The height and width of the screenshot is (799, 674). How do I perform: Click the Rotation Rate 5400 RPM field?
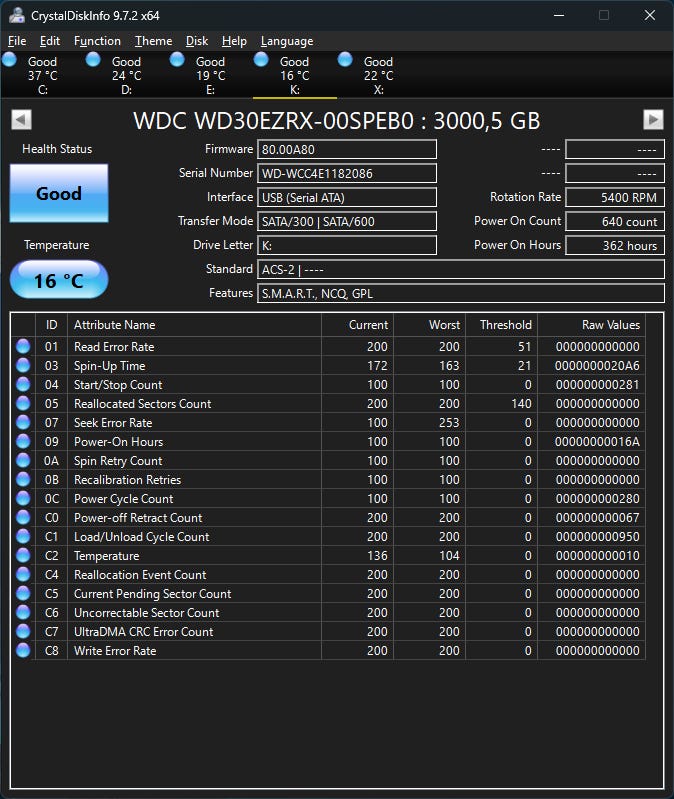tap(615, 197)
